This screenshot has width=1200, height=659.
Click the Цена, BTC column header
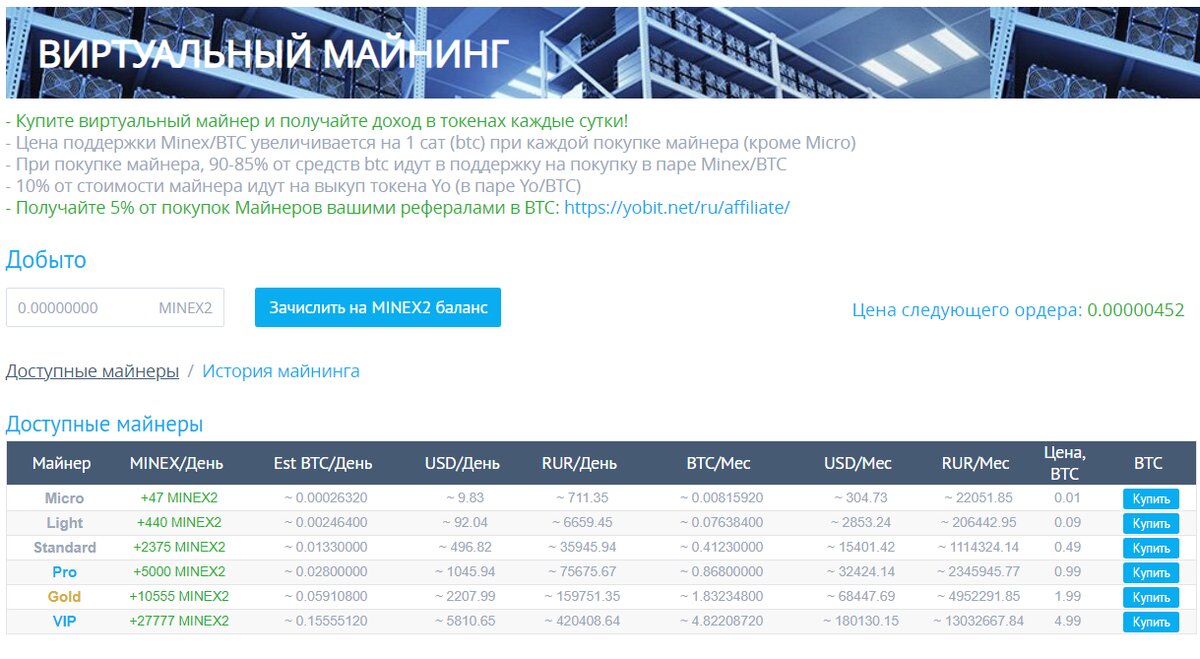point(1064,462)
